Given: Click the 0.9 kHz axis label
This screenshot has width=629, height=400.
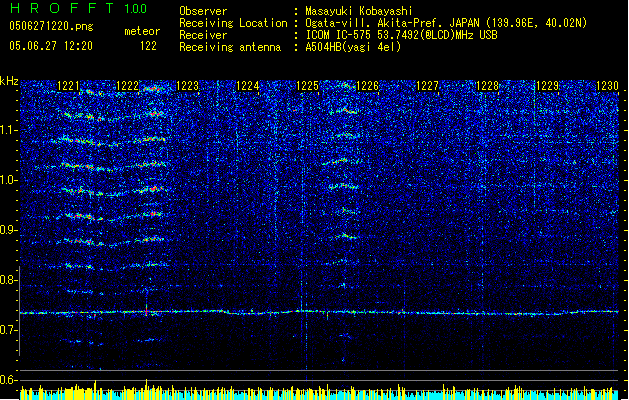Looking at the screenshot, I should click(x=8, y=230).
